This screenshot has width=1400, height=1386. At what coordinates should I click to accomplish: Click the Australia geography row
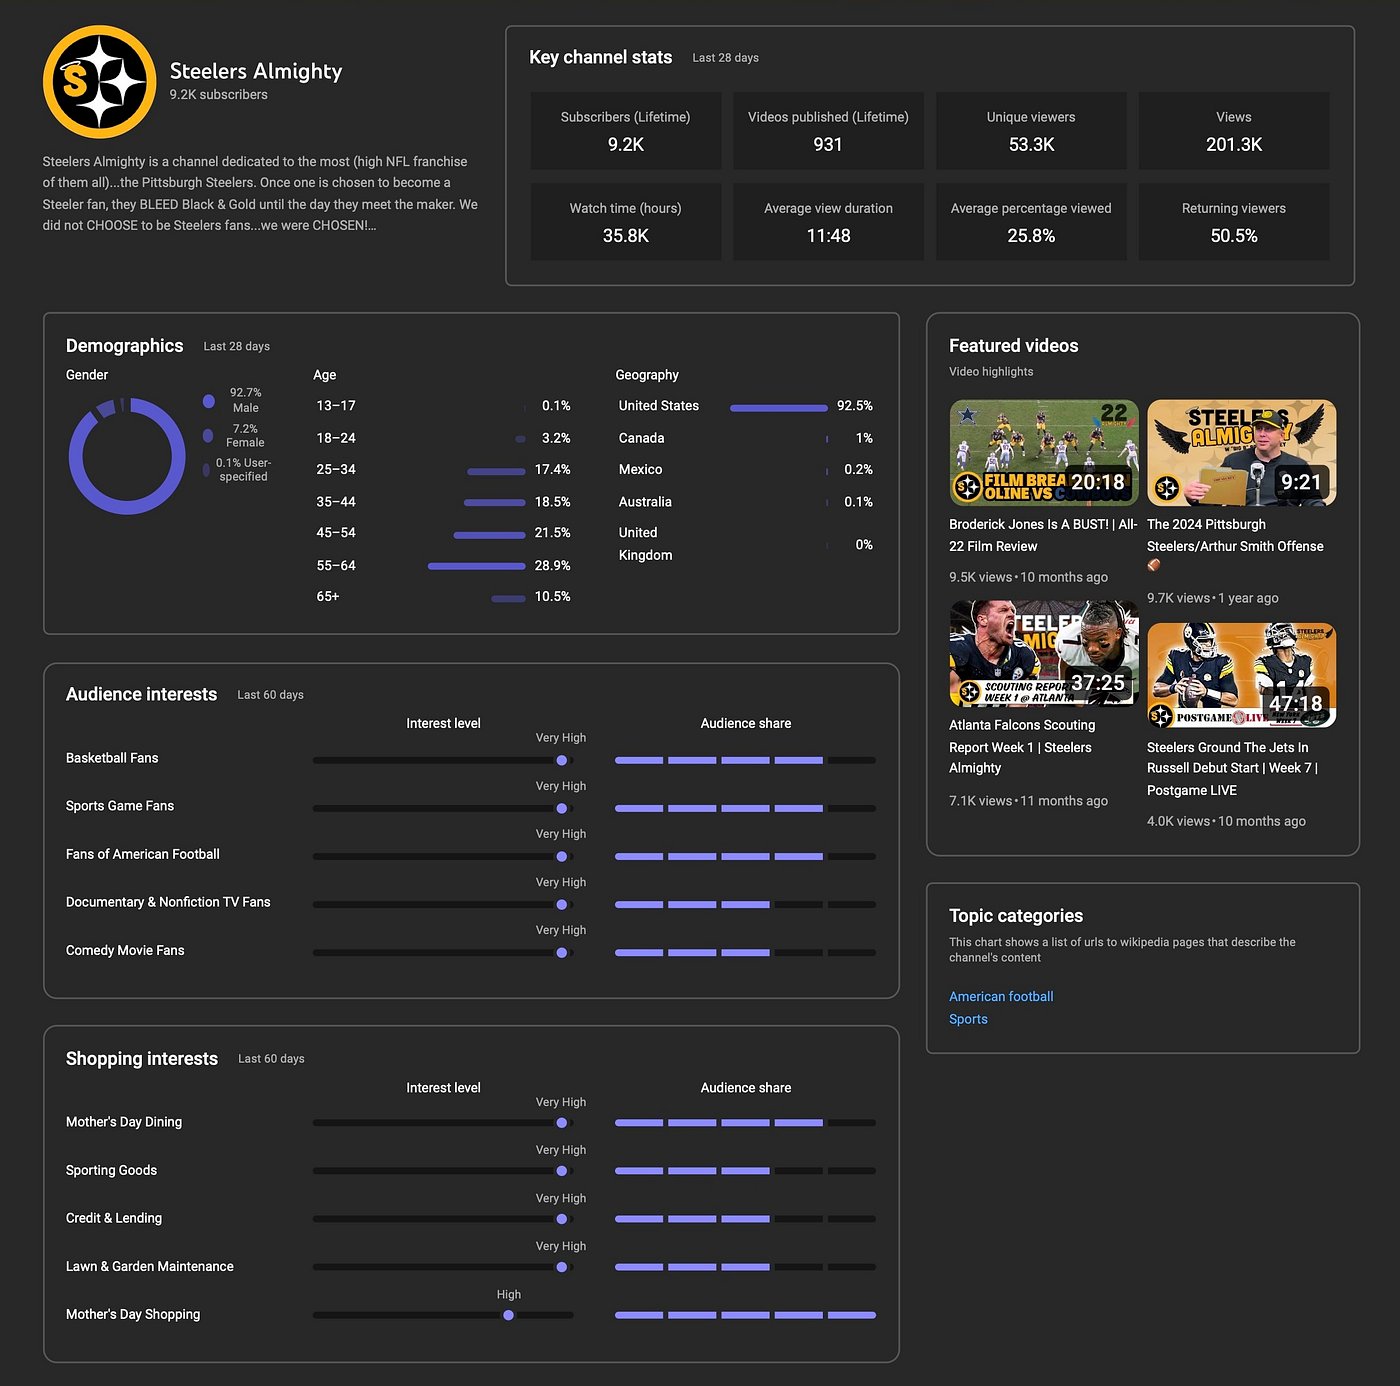click(x=745, y=502)
